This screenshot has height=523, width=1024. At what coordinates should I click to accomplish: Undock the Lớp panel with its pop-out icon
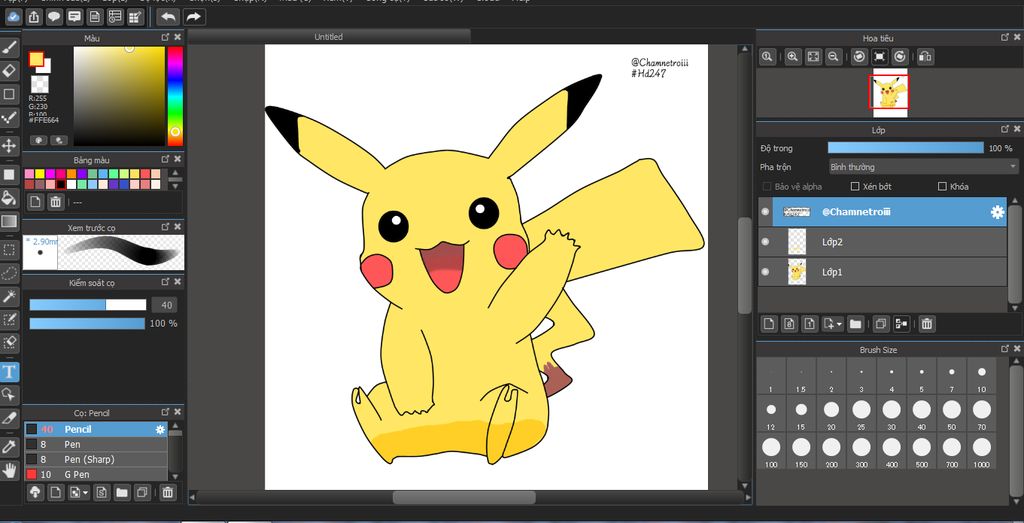pyautogui.click(x=1004, y=130)
